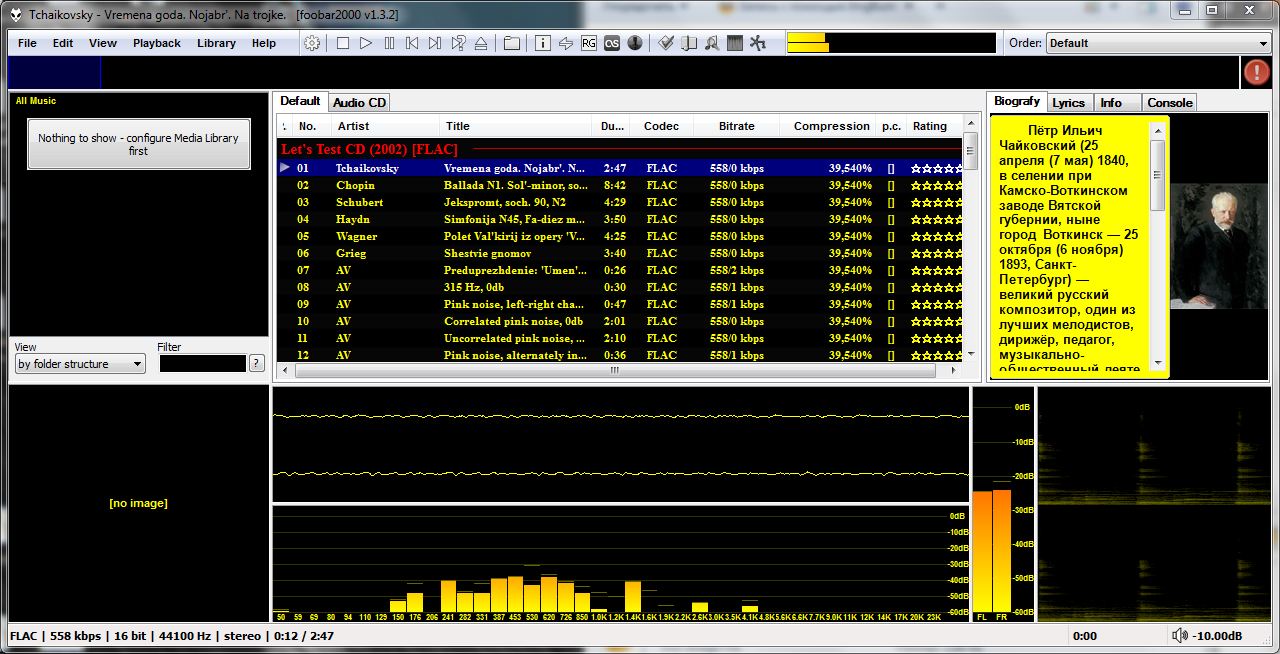The width and height of the screenshot is (1280, 654).
Task: Click the yellow seek bar in toolbar
Action: [890, 43]
